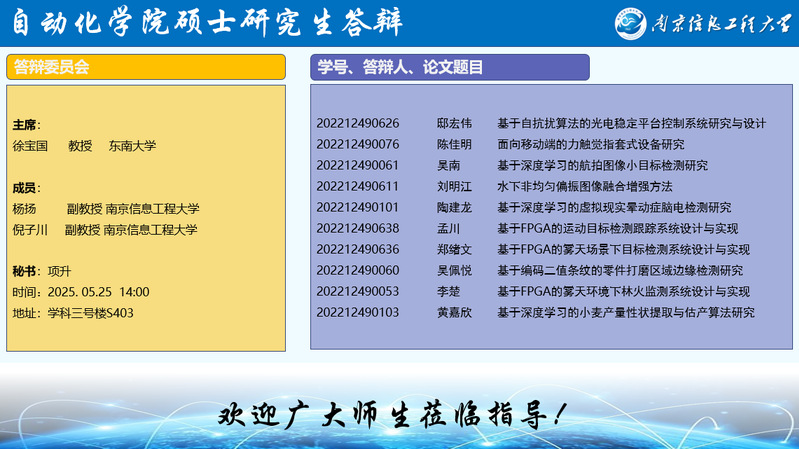The height and width of the screenshot is (449, 799).
Task: Click the thesis title 水下非均匀偏振图像融合增强方法
Action: (x=585, y=187)
